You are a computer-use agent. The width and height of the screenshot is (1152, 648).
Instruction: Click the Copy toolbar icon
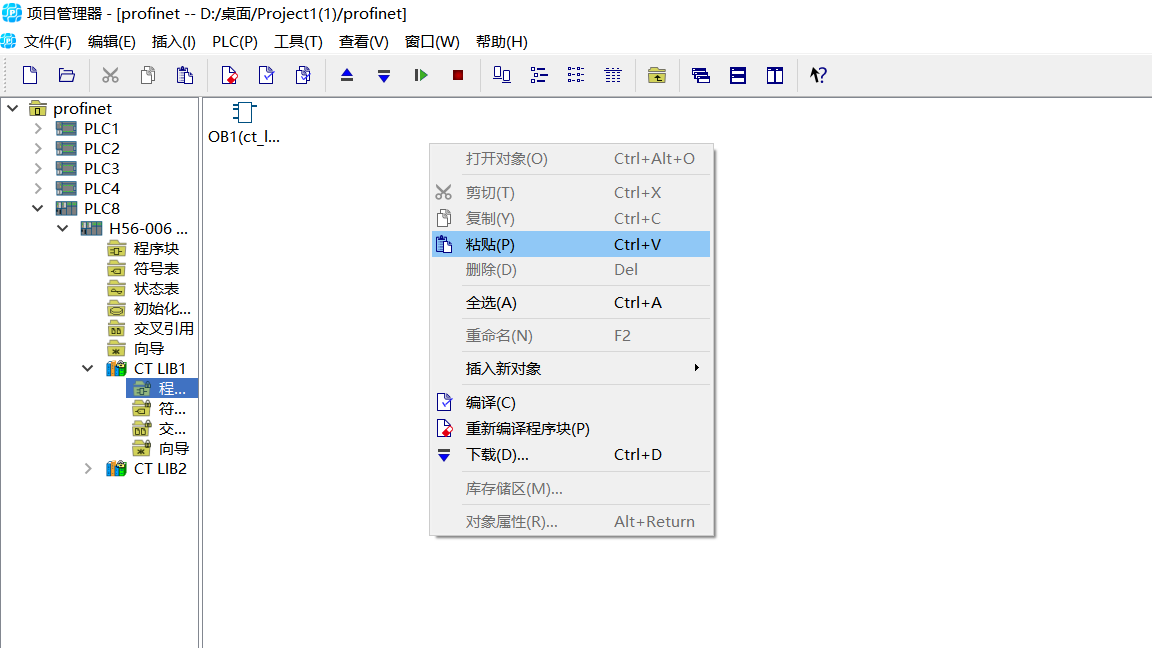148,75
